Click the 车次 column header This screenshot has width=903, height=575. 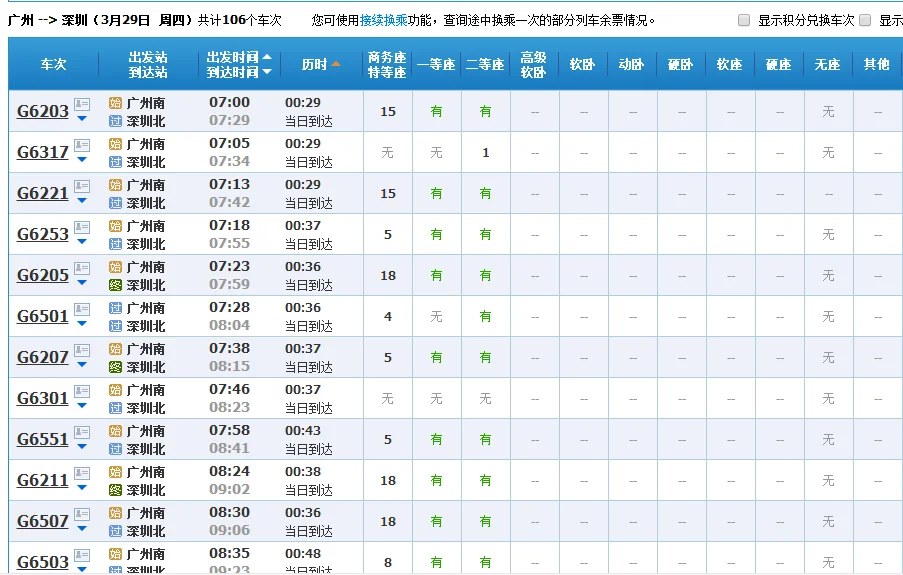coord(53,65)
